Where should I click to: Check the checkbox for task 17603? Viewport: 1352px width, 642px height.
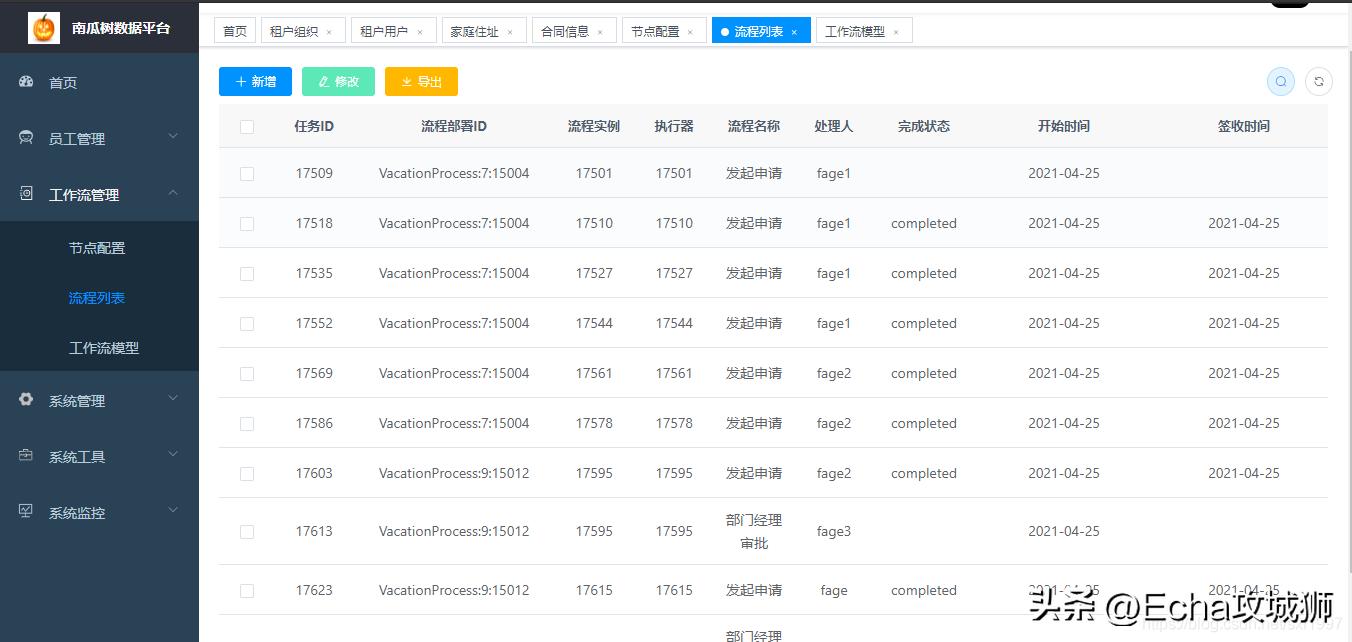247,473
